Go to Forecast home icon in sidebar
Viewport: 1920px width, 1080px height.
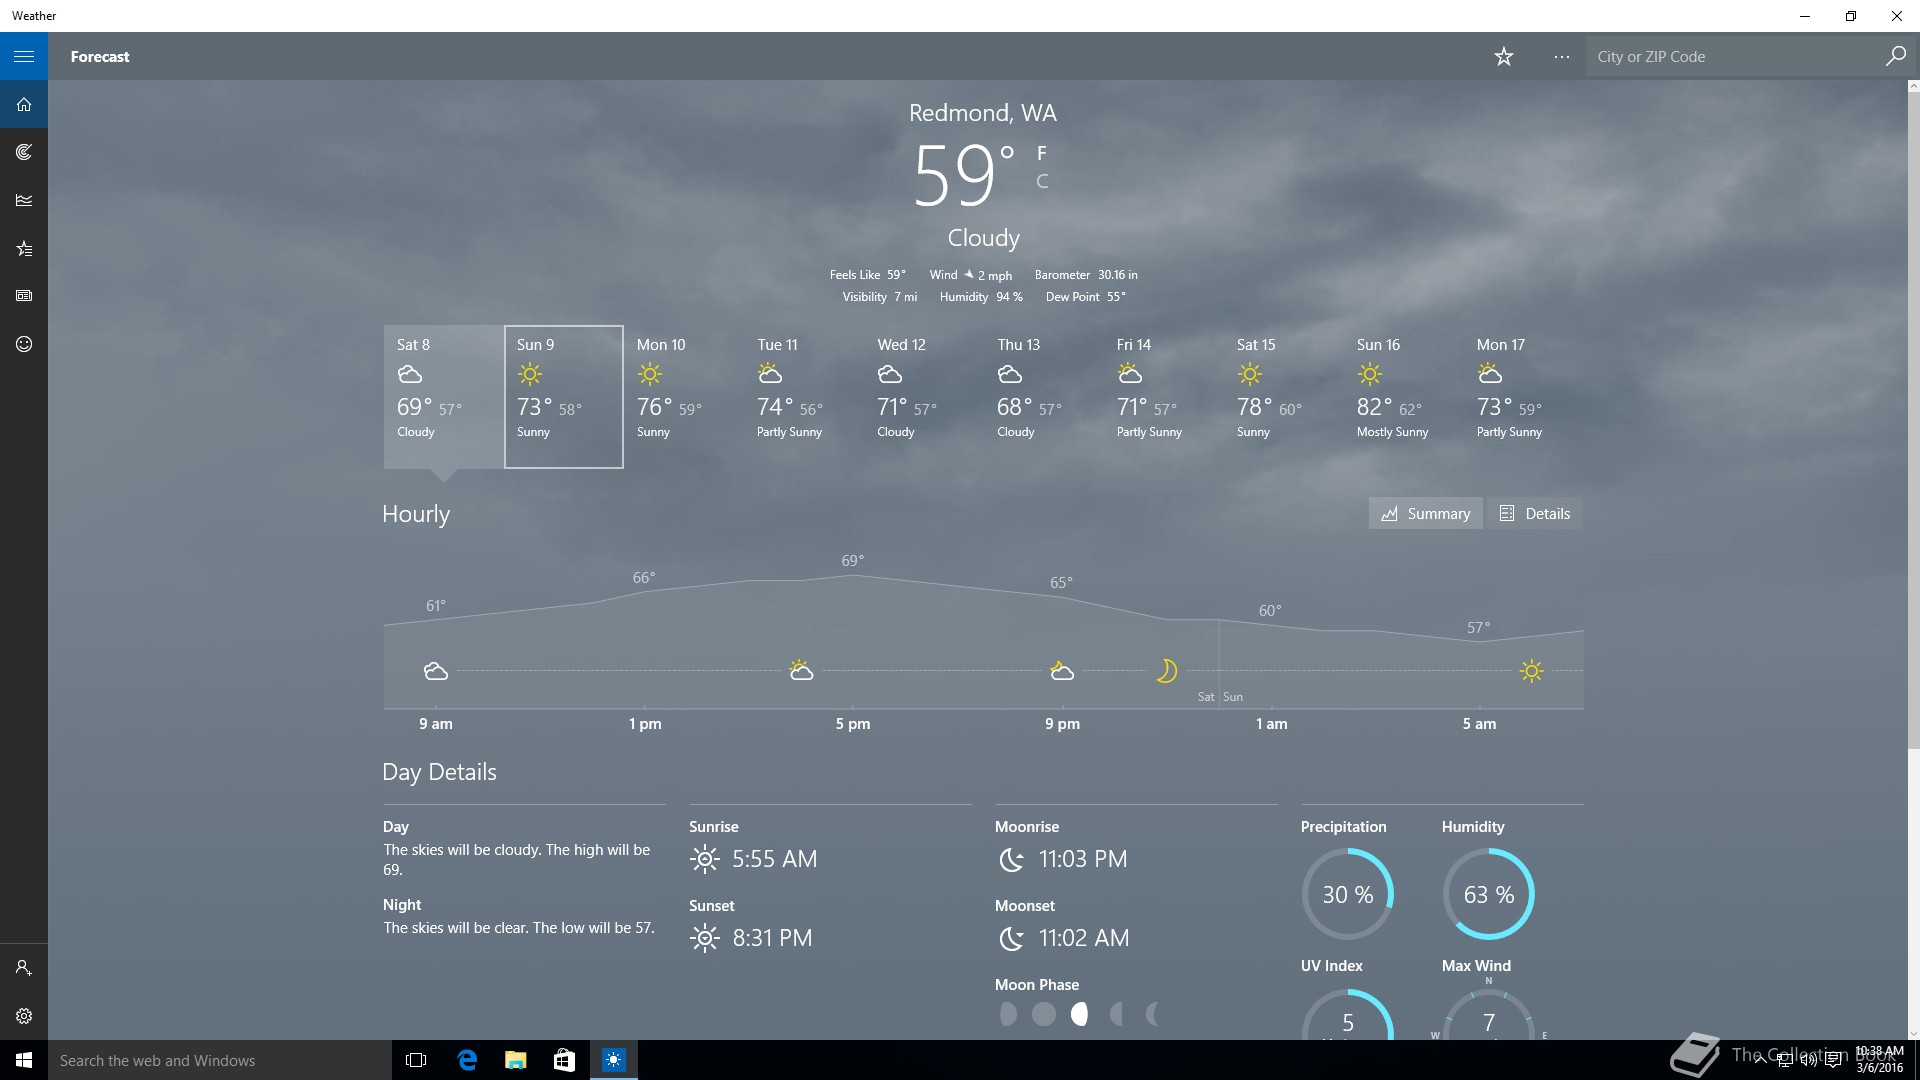[24, 104]
